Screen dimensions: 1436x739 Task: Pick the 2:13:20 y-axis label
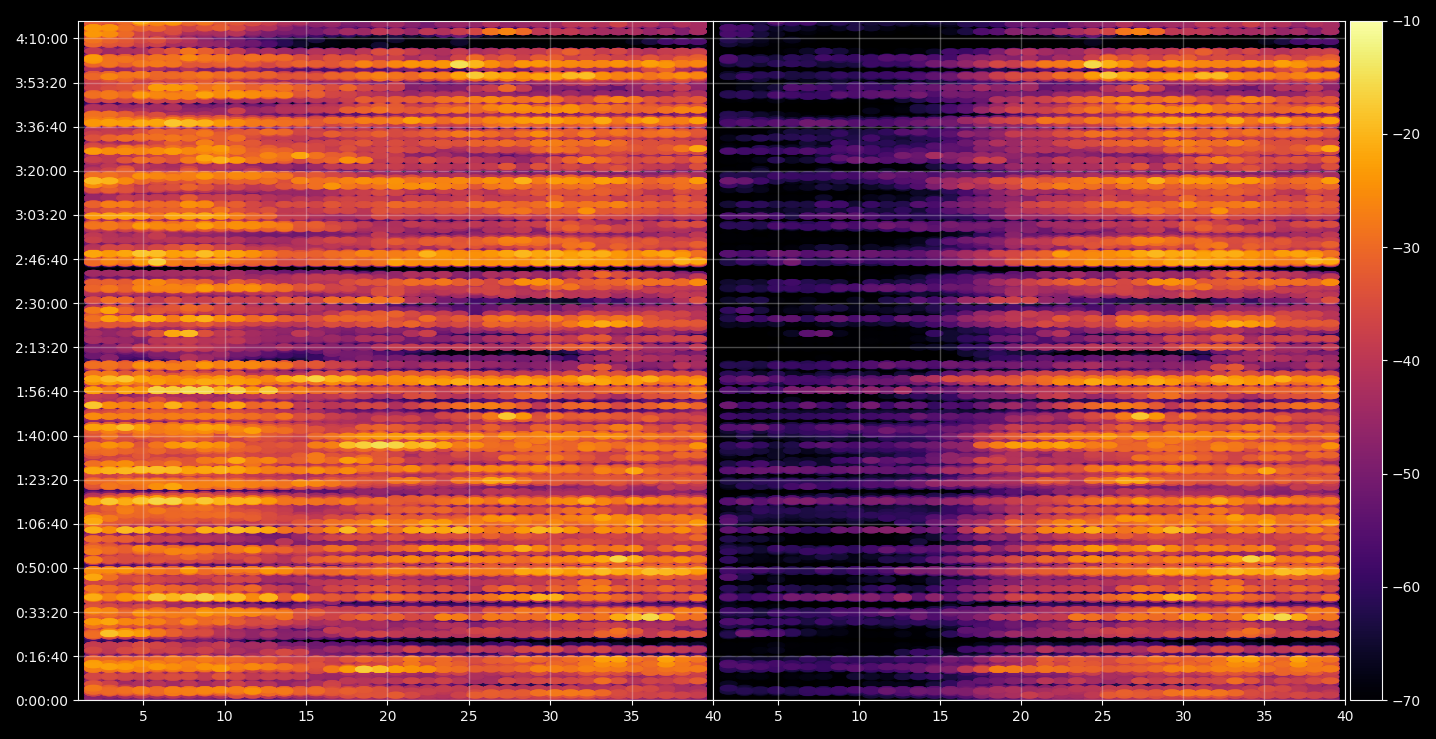coord(42,347)
